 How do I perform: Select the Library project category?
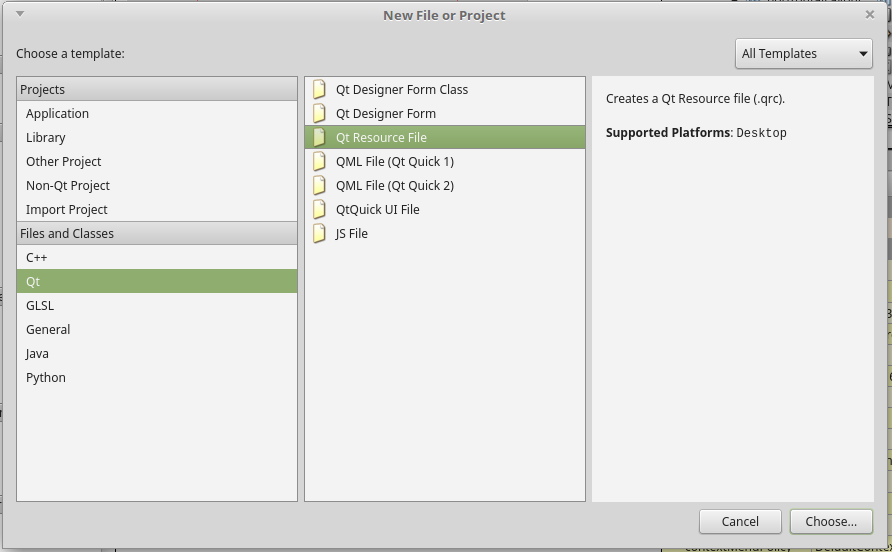157,137
